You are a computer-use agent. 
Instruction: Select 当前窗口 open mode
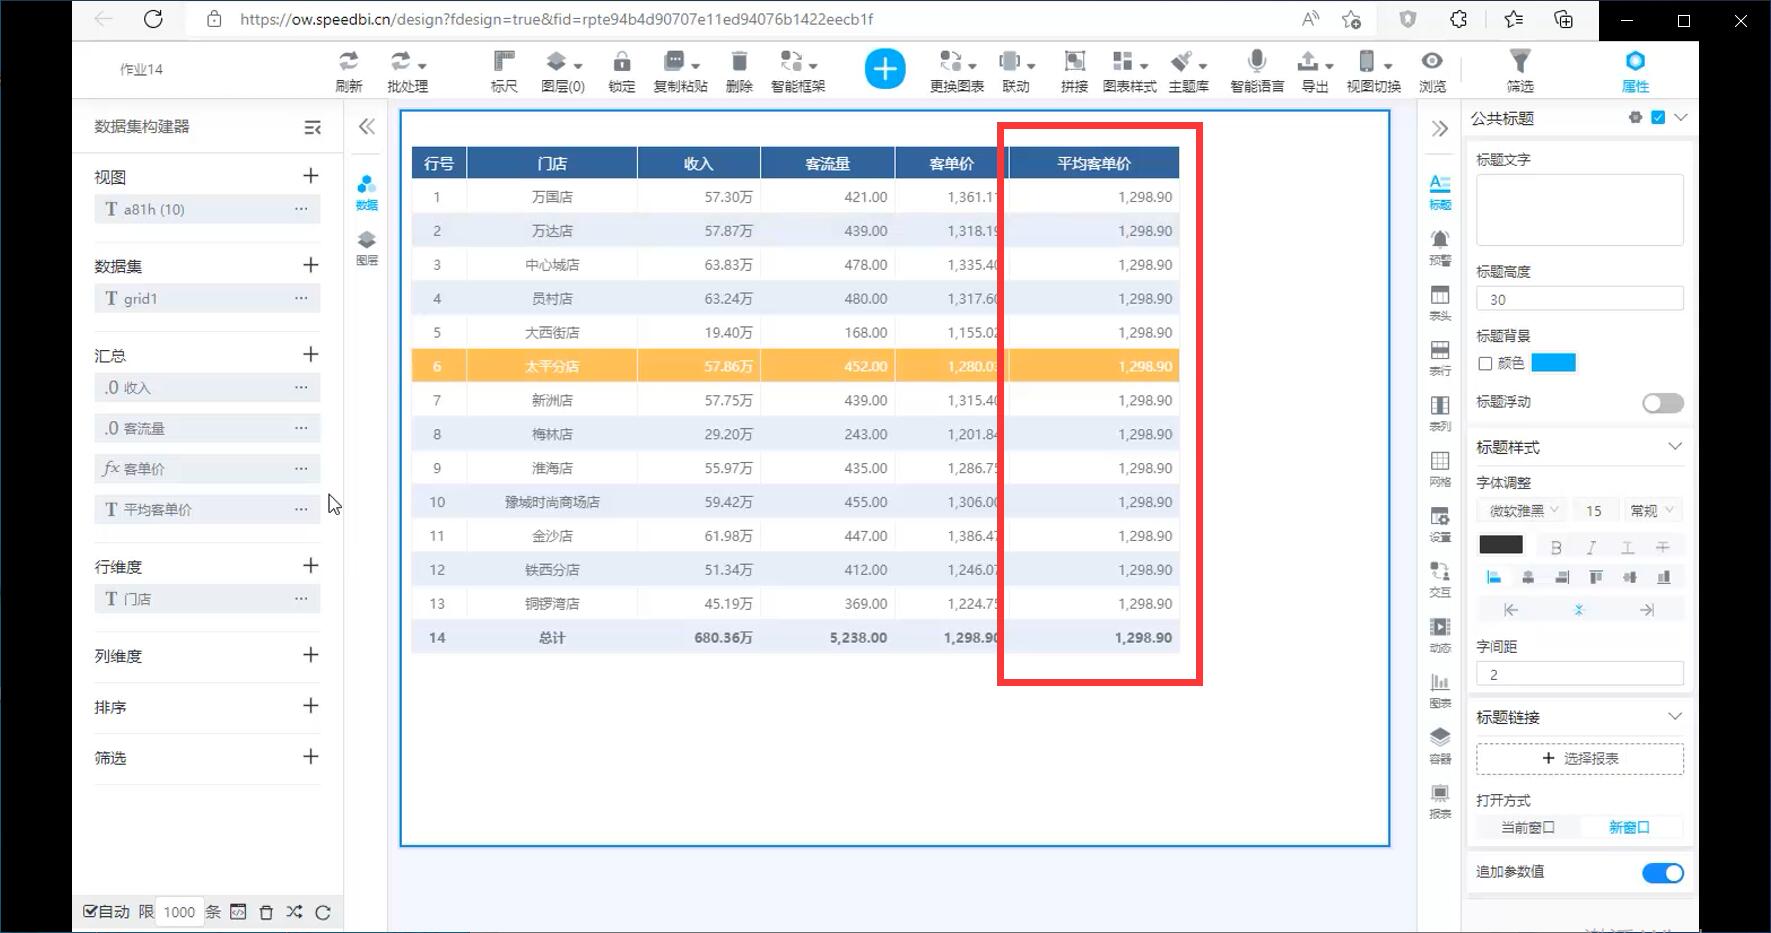(1527, 828)
